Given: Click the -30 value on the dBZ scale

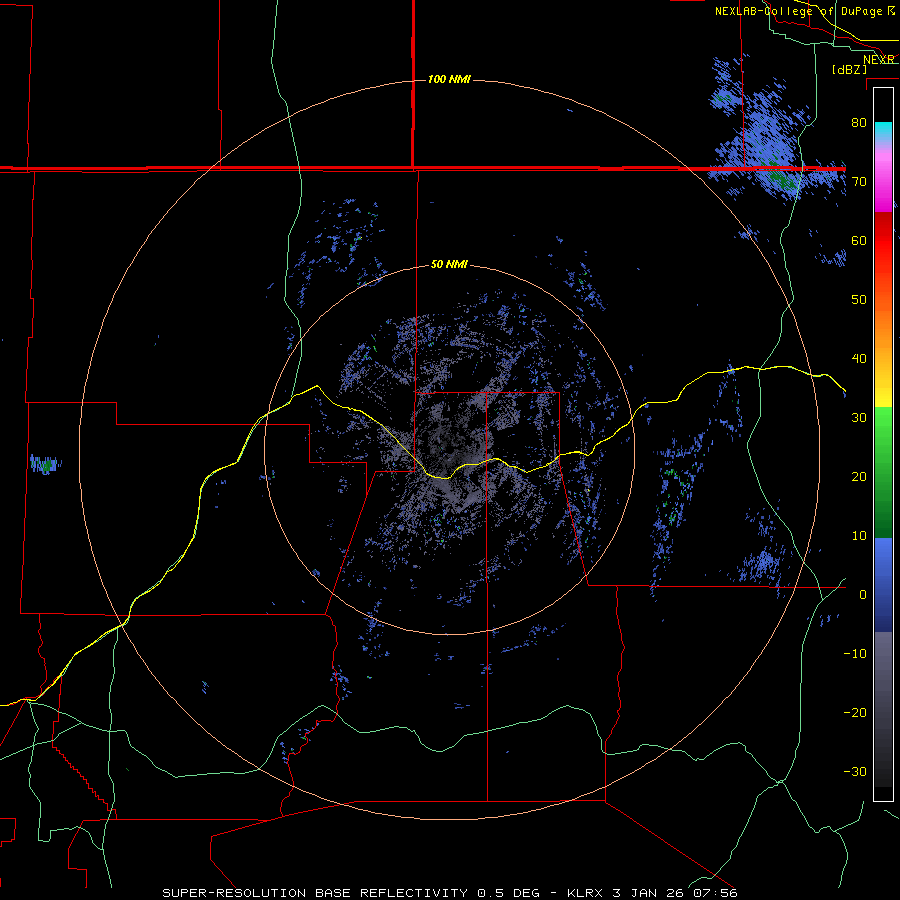Looking at the screenshot, I should [855, 772].
